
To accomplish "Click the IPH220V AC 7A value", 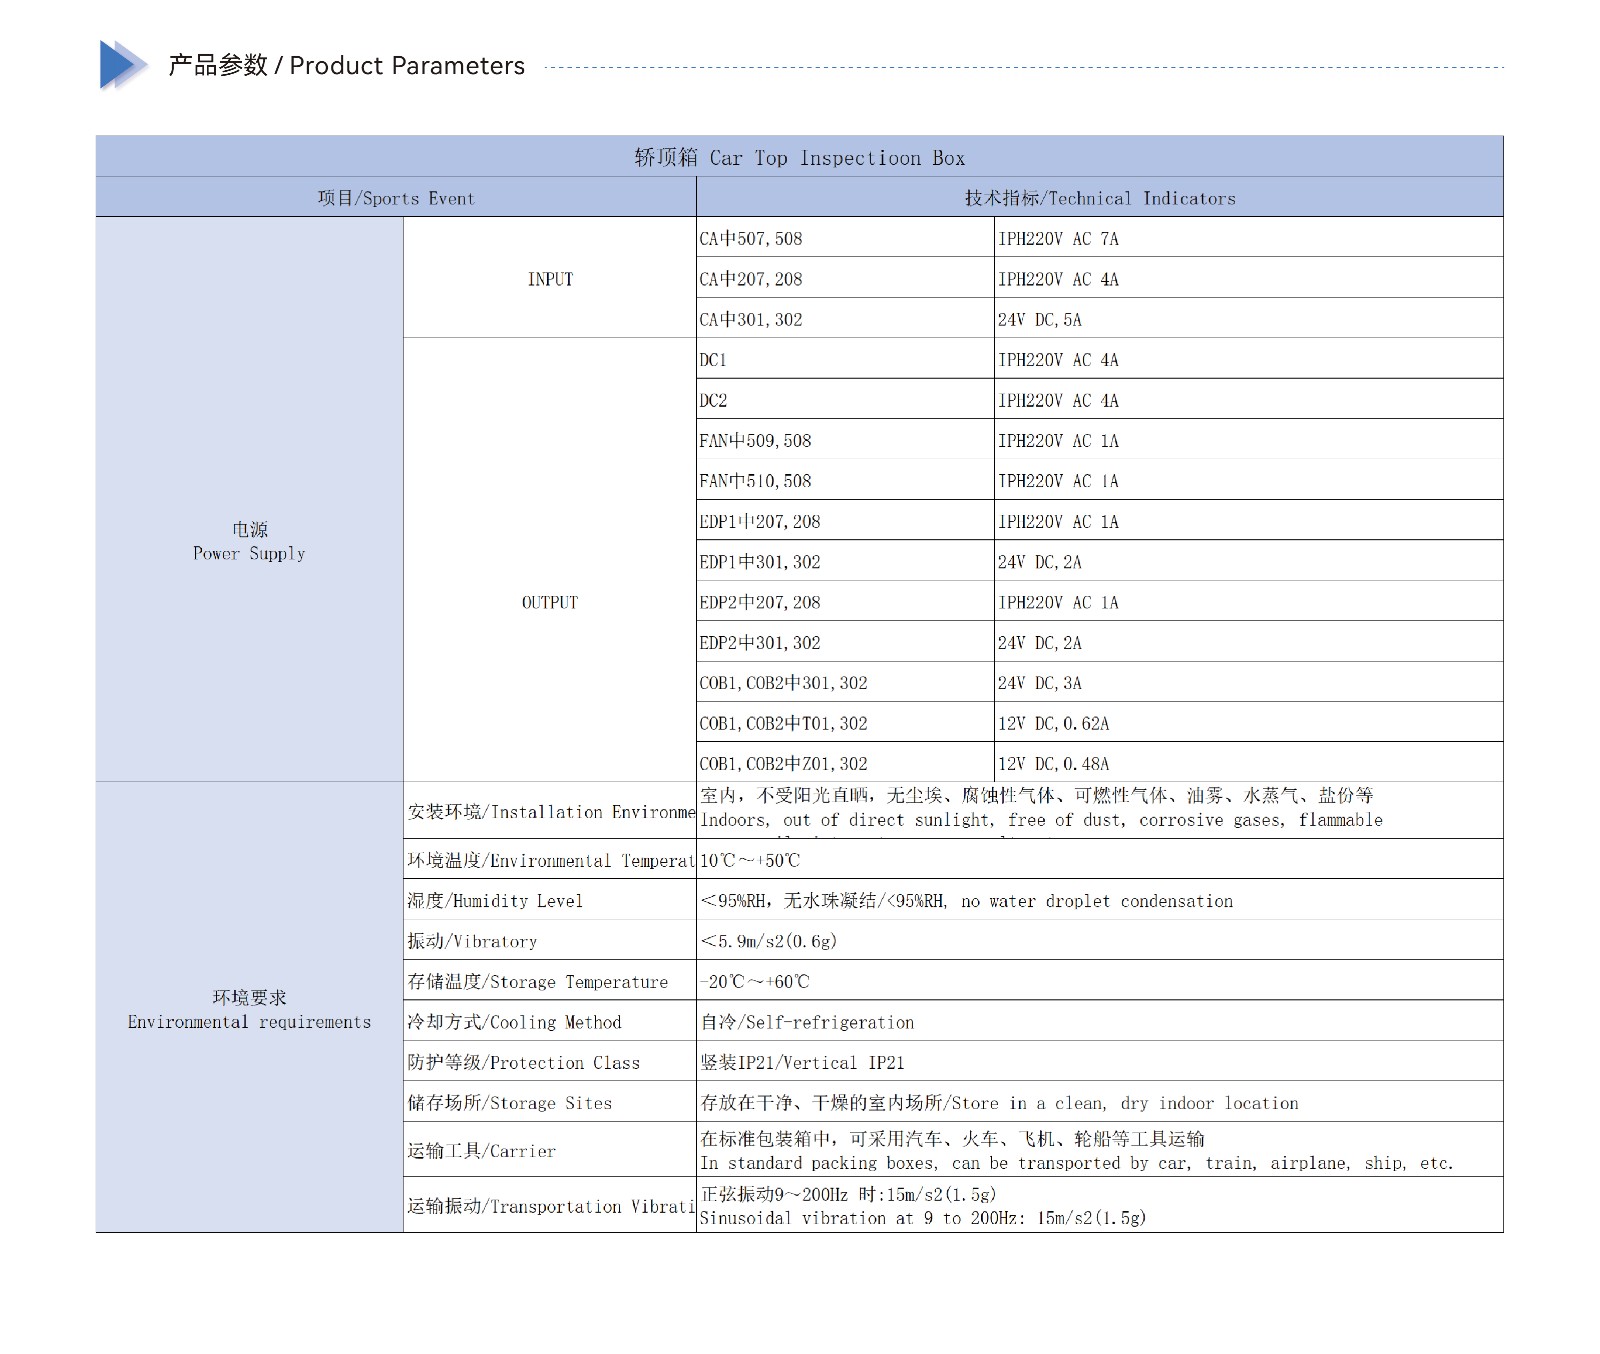I will click(x=1058, y=239).
